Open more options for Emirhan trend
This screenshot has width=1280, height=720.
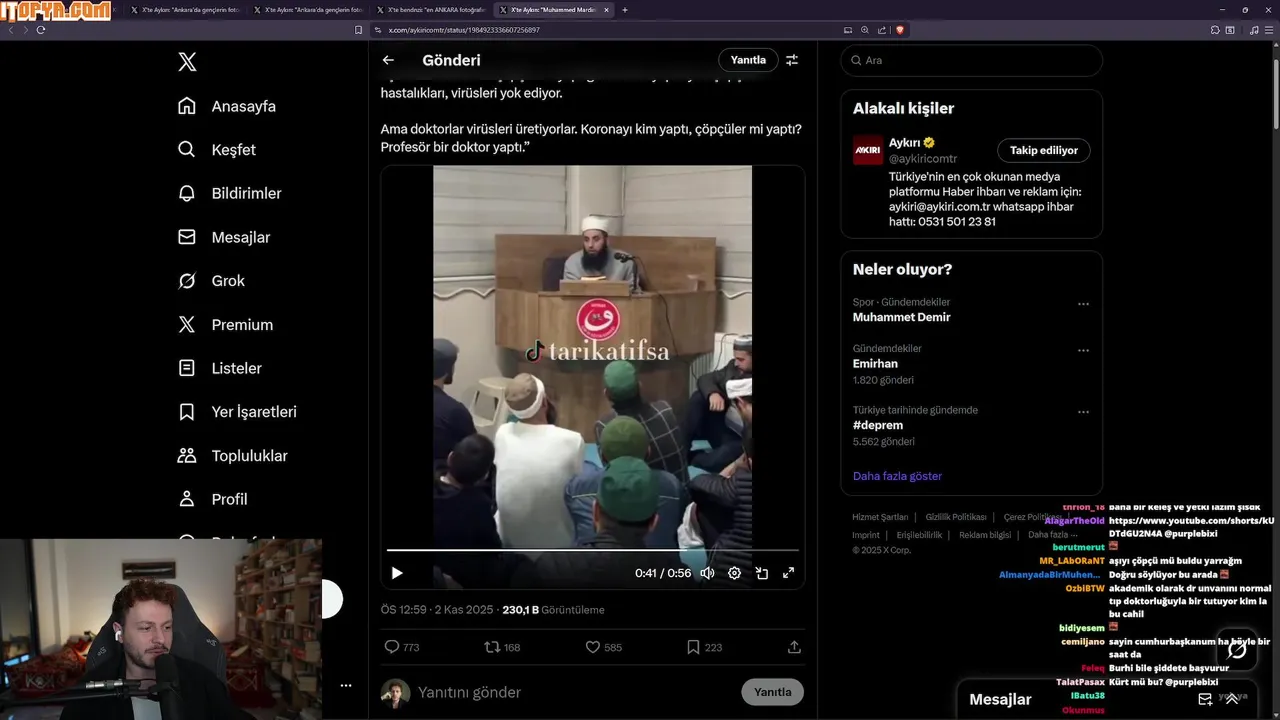1083,351
